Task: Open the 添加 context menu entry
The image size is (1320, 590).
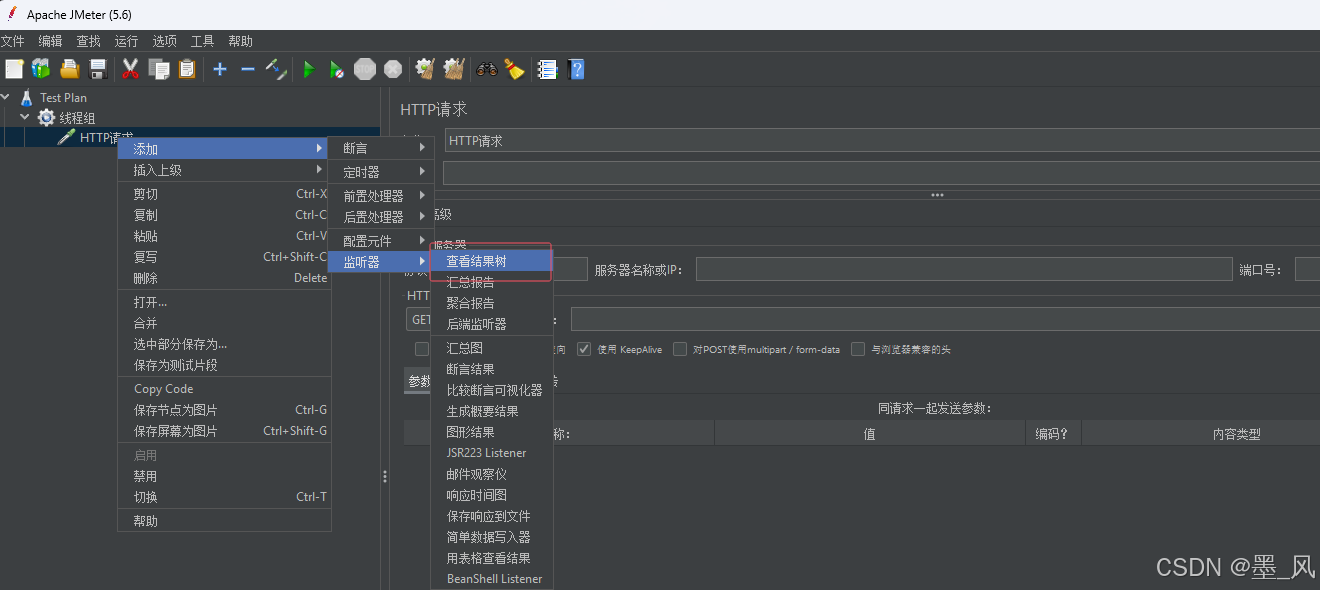Action: coord(224,149)
